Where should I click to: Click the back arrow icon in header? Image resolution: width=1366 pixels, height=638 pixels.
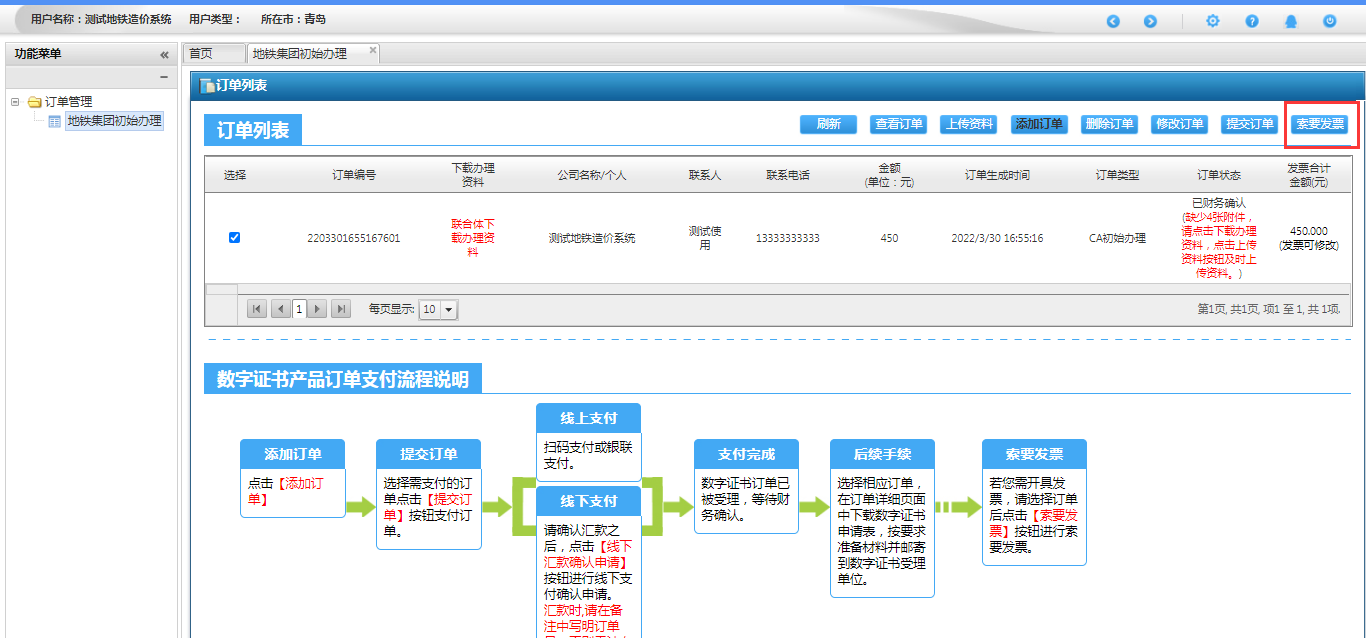click(1113, 21)
